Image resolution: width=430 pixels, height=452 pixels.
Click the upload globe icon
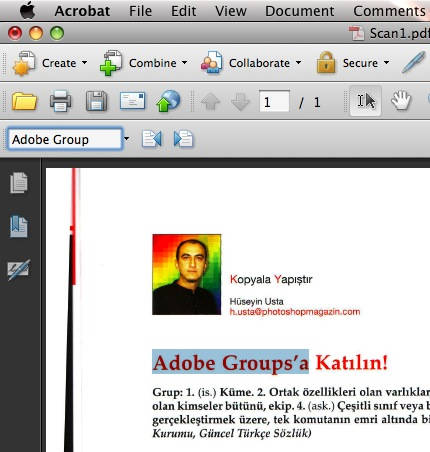[x=168, y=101]
